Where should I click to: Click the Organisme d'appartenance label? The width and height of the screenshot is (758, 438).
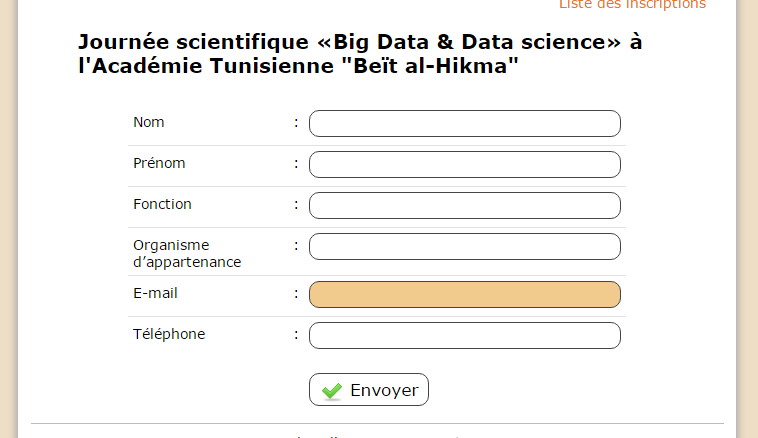tap(187, 253)
